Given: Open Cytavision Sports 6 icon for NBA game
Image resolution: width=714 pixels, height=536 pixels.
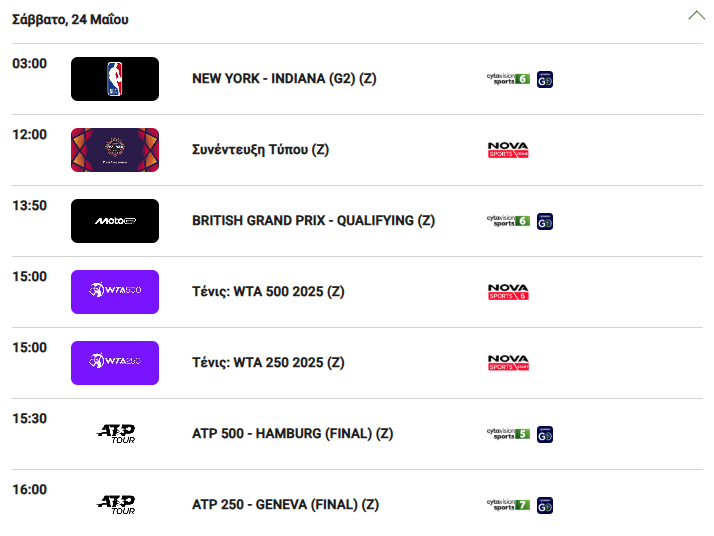Looking at the screenshot, I should tap(508, 79).
